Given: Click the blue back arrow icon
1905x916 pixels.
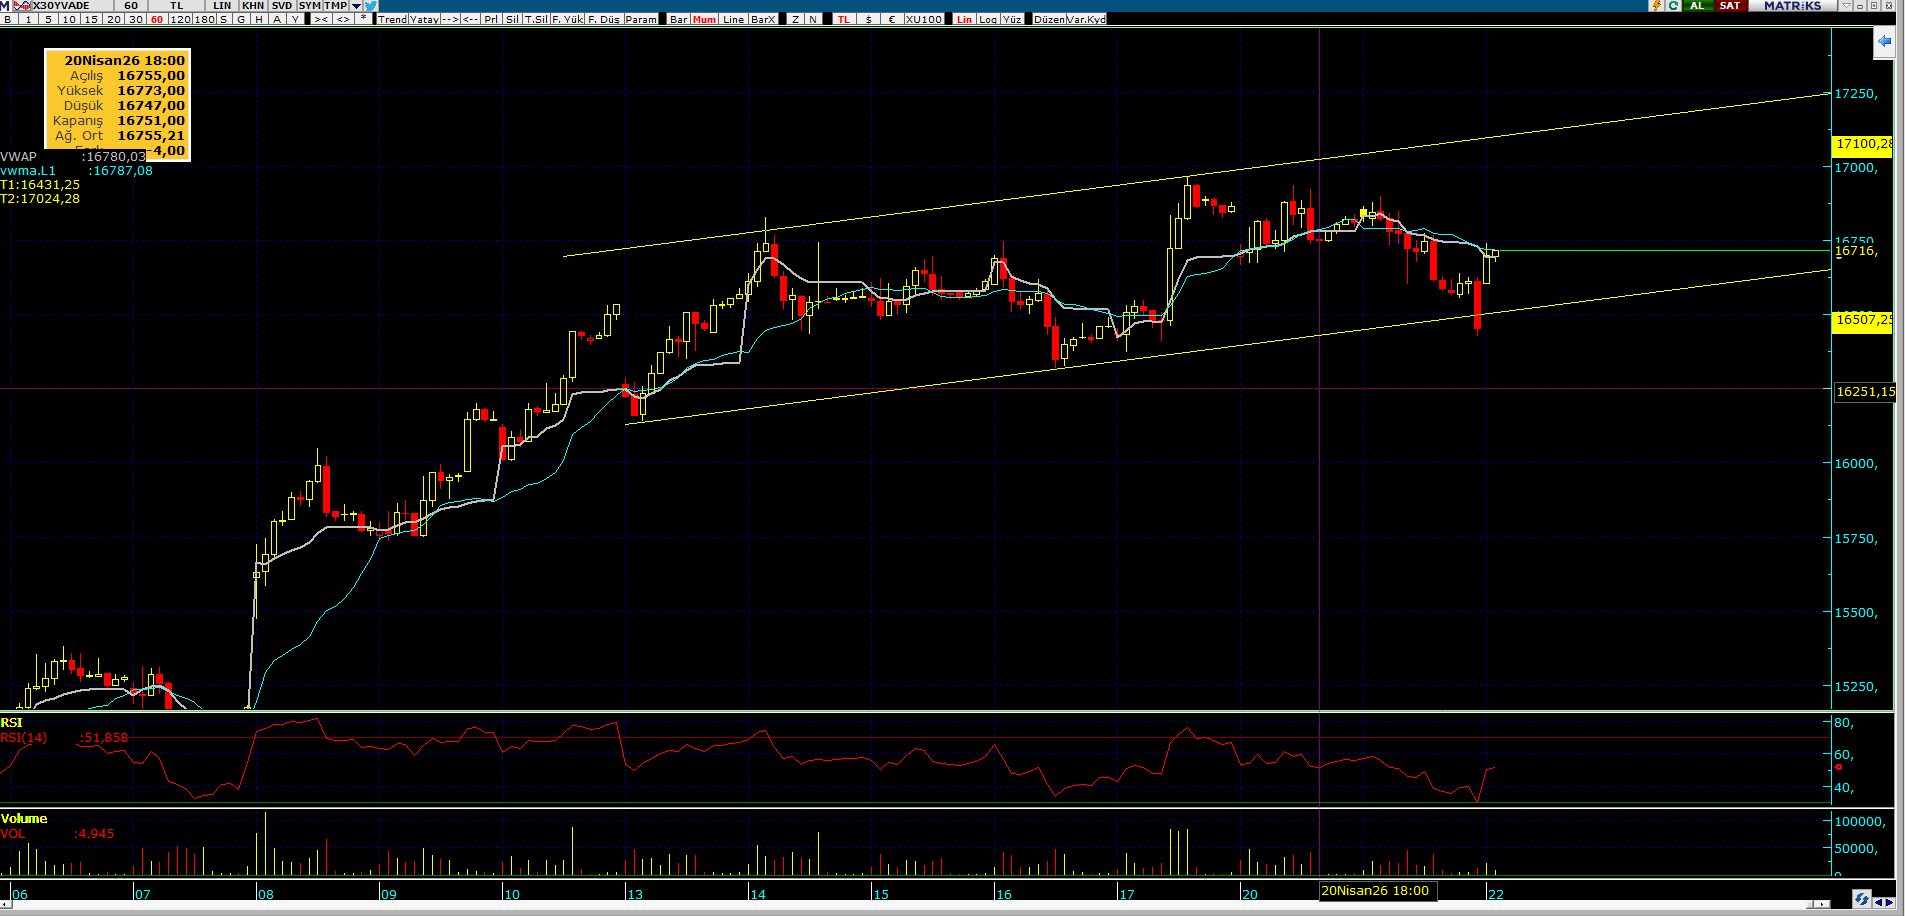Looking at the screenshot, I should (1884, 42).
